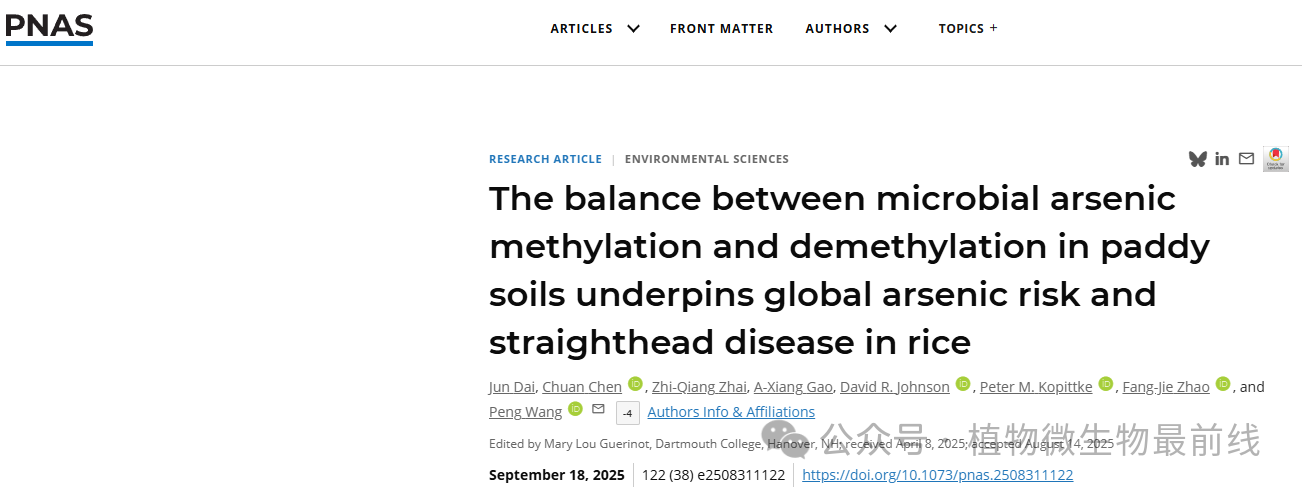Open Chuan Chen's ORCID icon

click(x=635, y=384)
